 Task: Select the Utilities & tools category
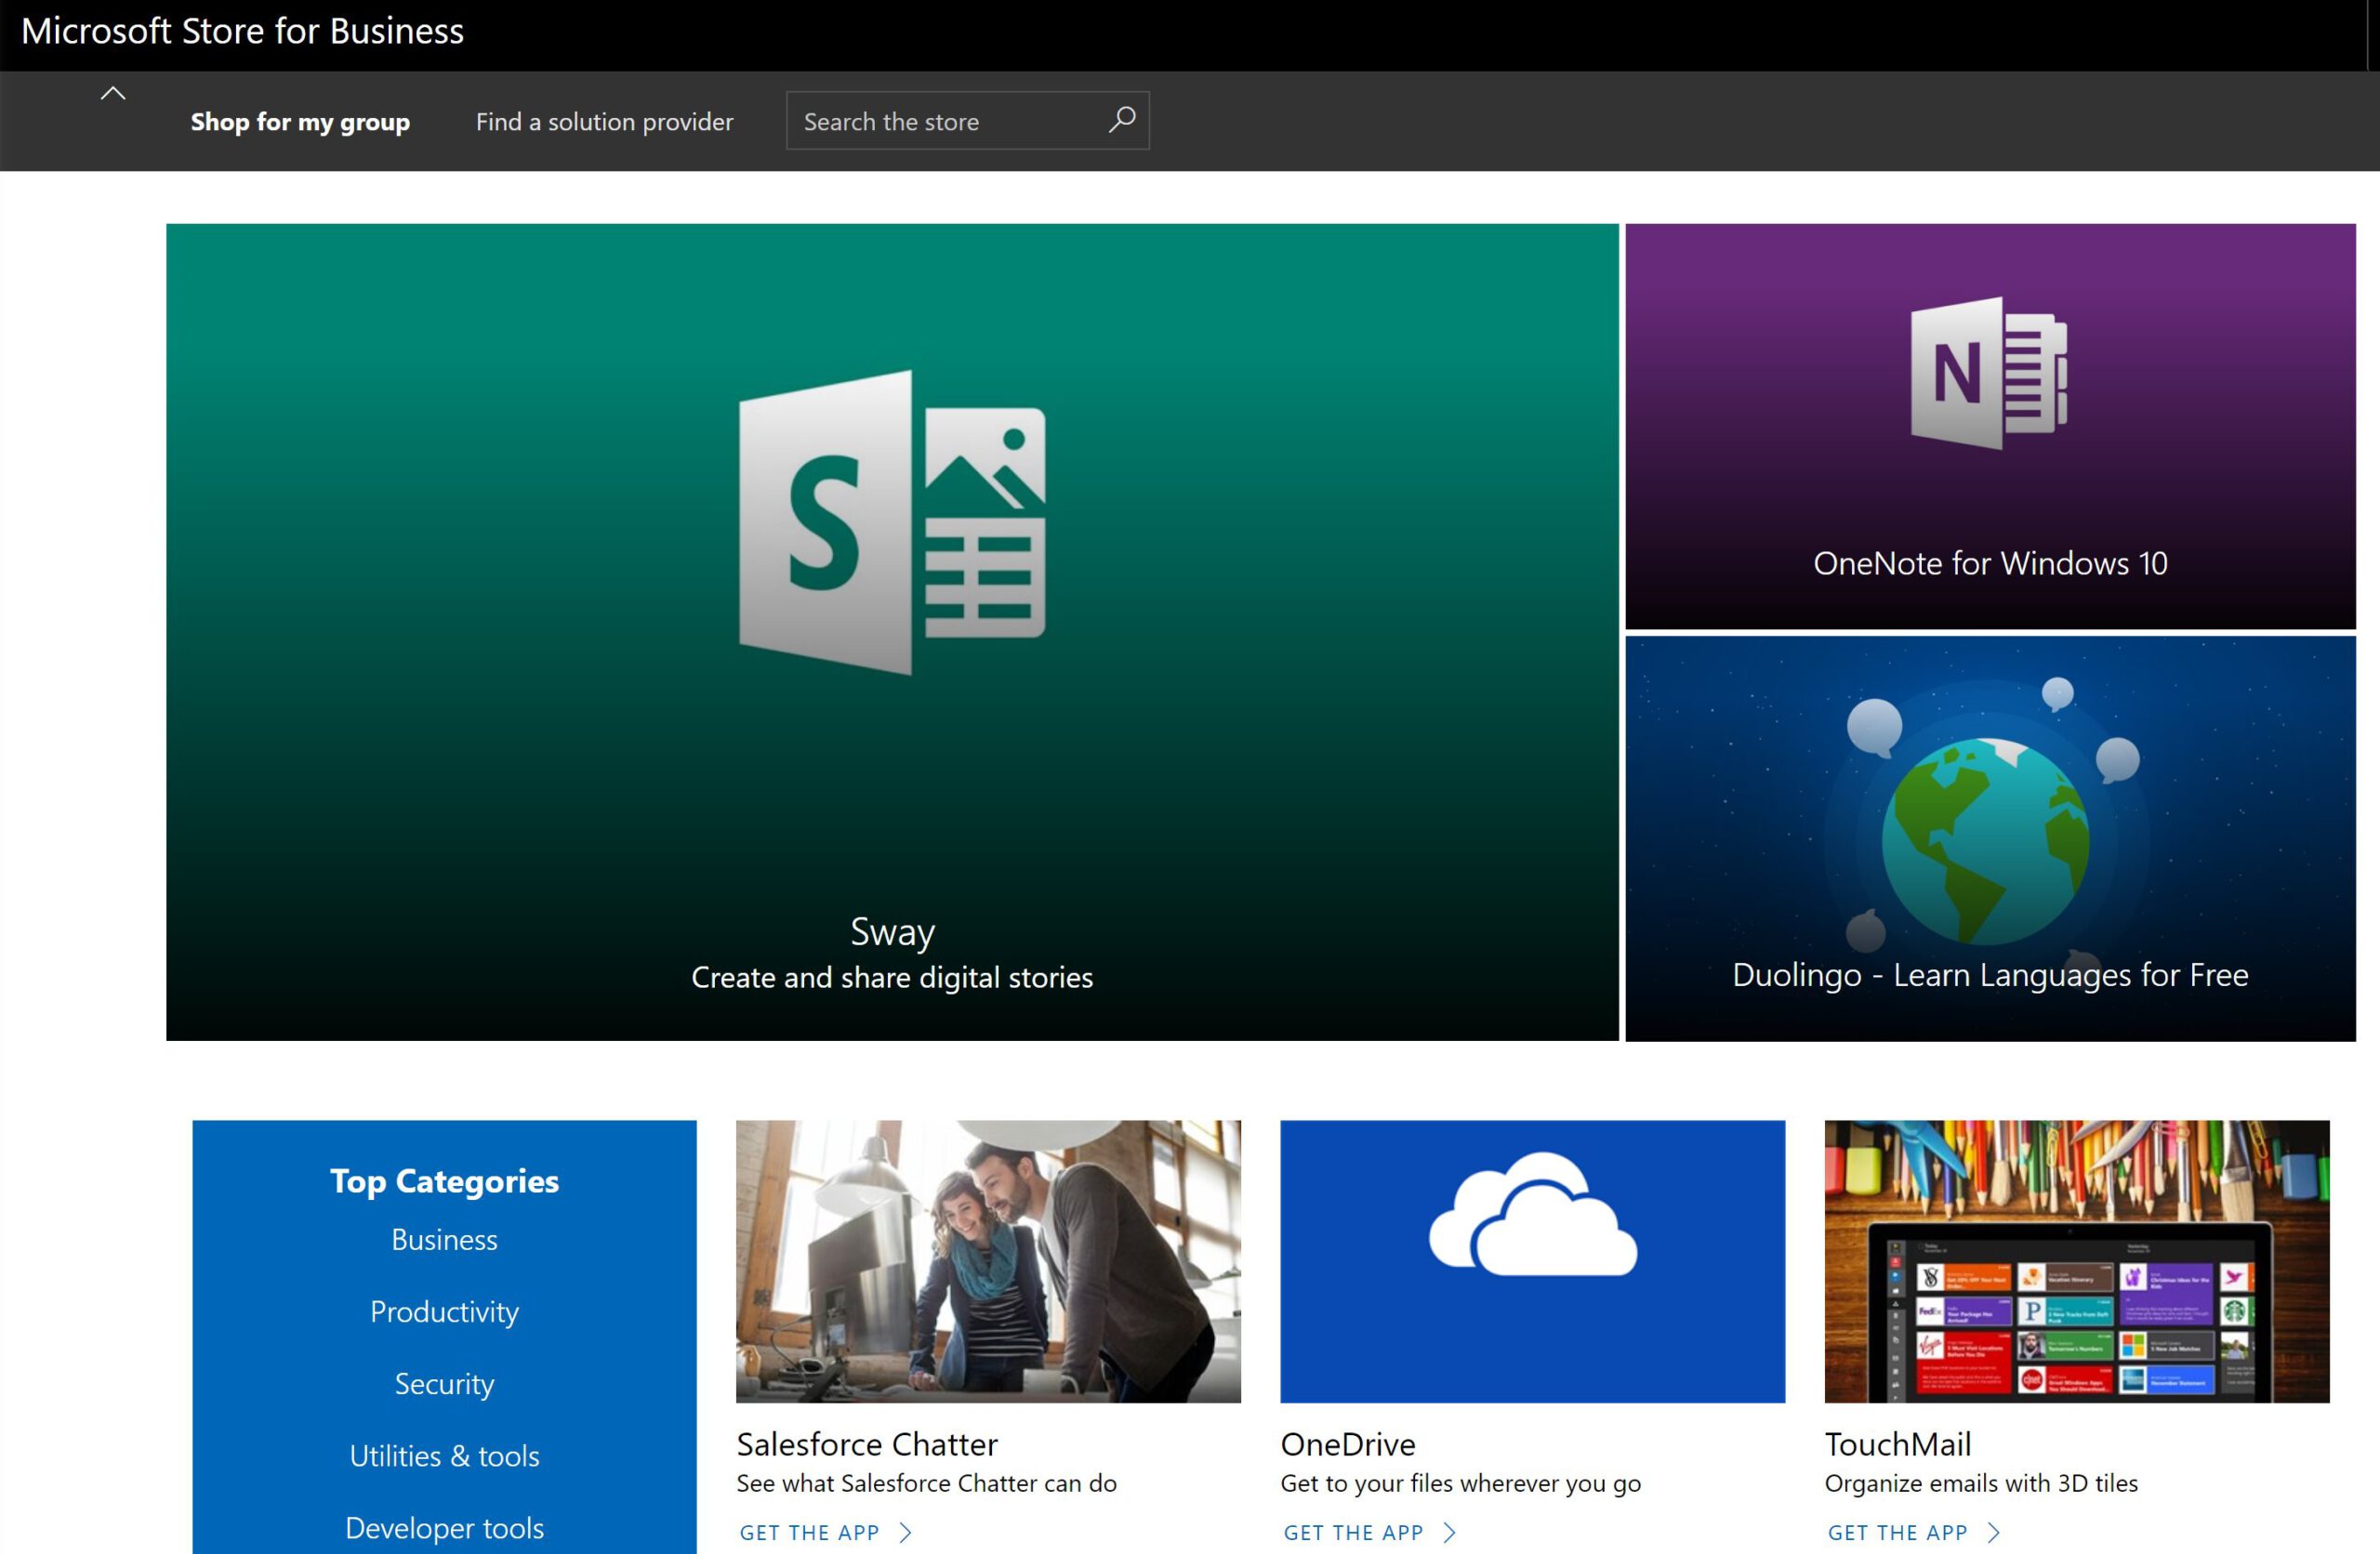point(444,1456)
